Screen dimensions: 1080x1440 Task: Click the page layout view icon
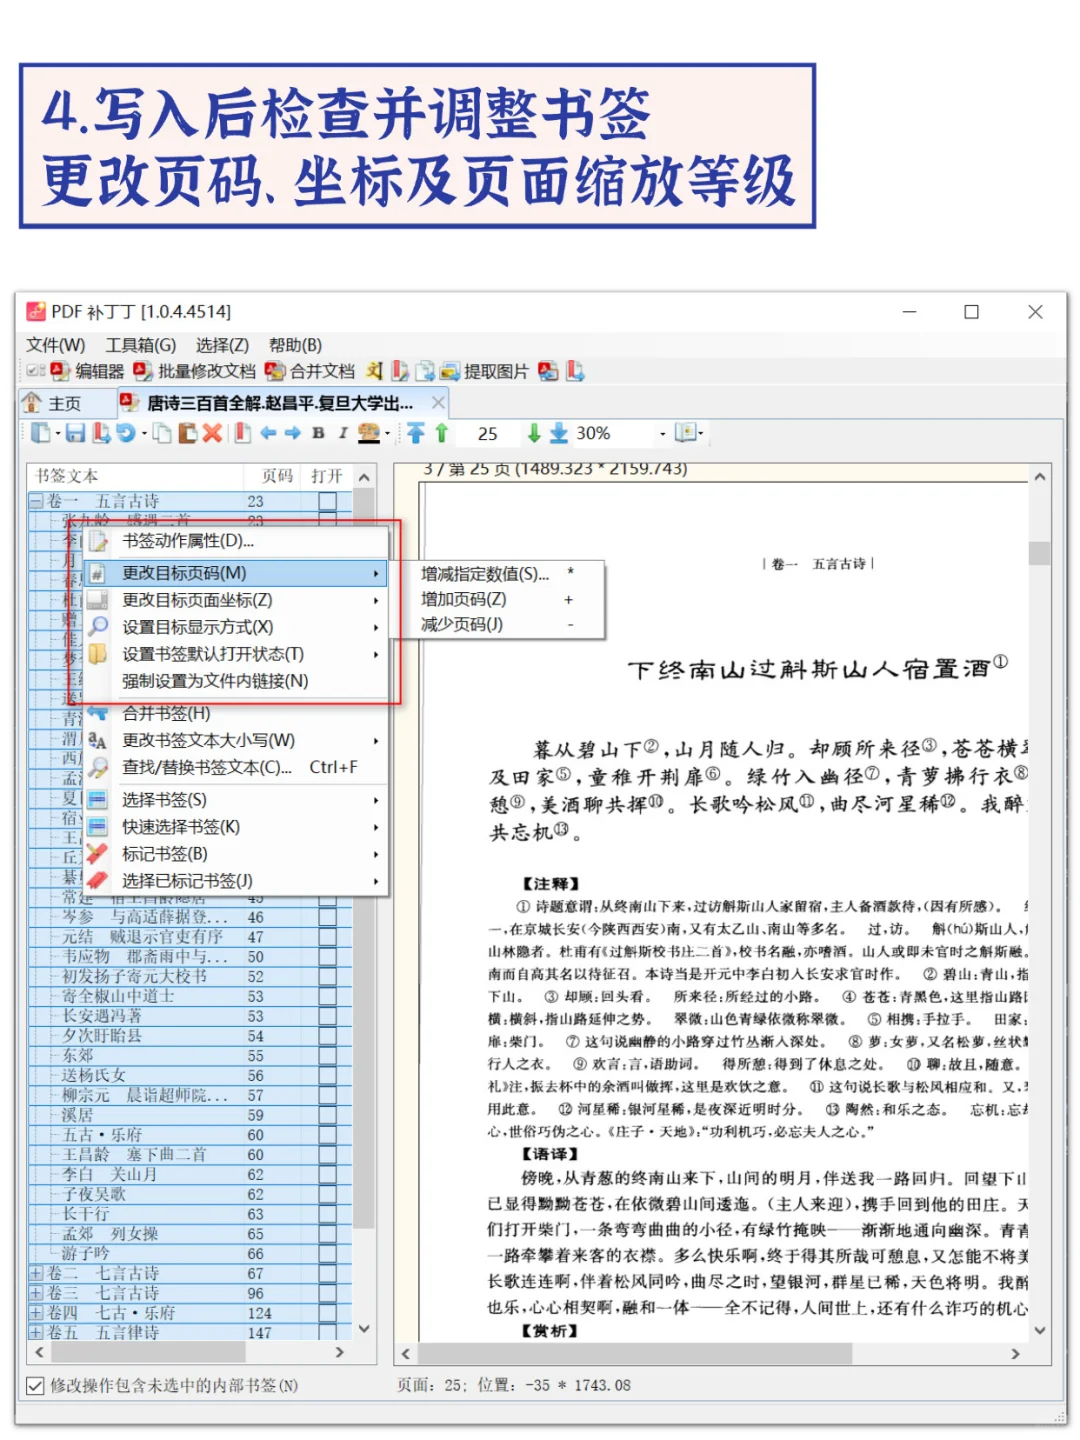click(x=685, y=433)
